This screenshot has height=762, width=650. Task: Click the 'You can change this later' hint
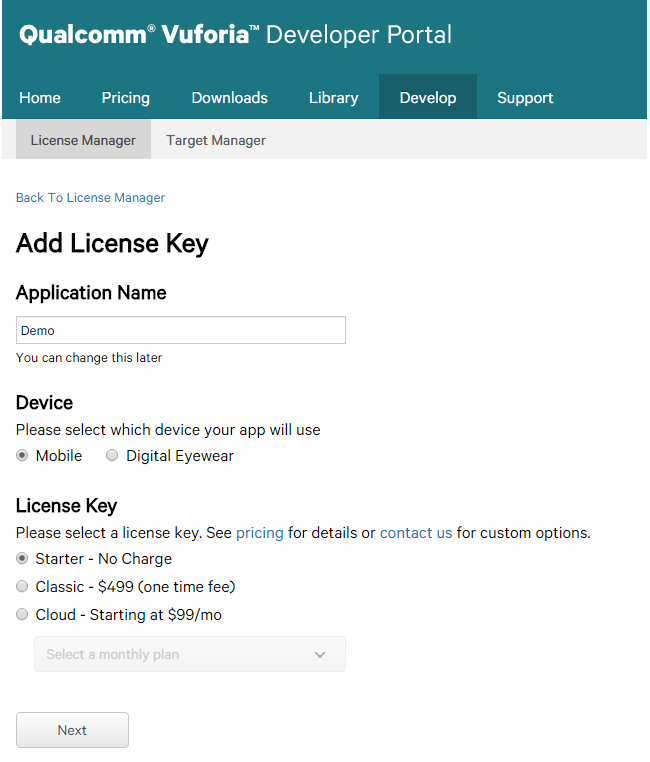pyautogui.click(x=89, y=358)
